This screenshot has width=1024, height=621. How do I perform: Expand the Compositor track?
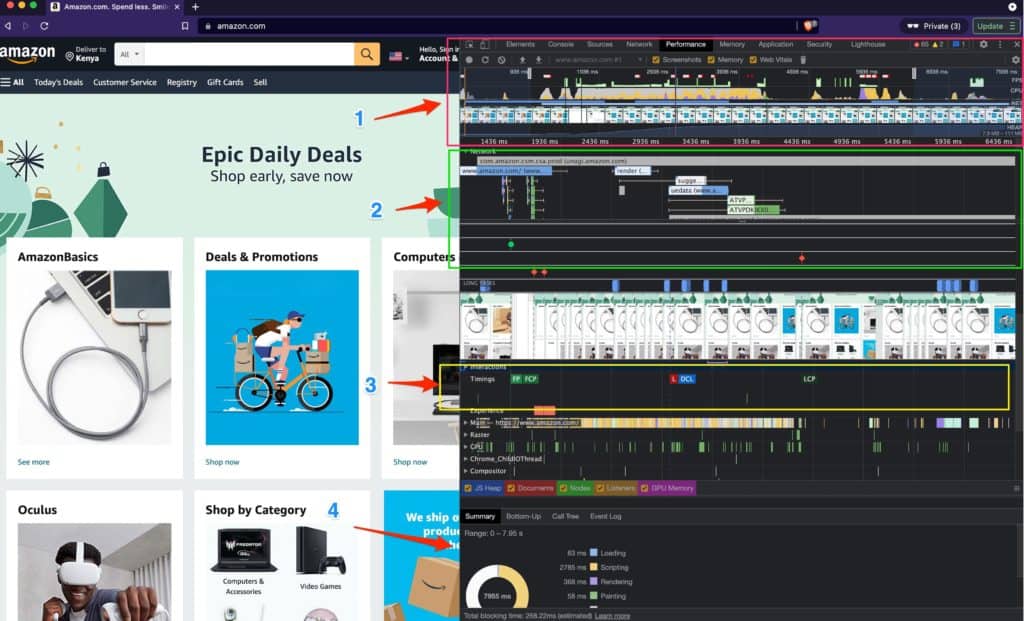[466, 471]
